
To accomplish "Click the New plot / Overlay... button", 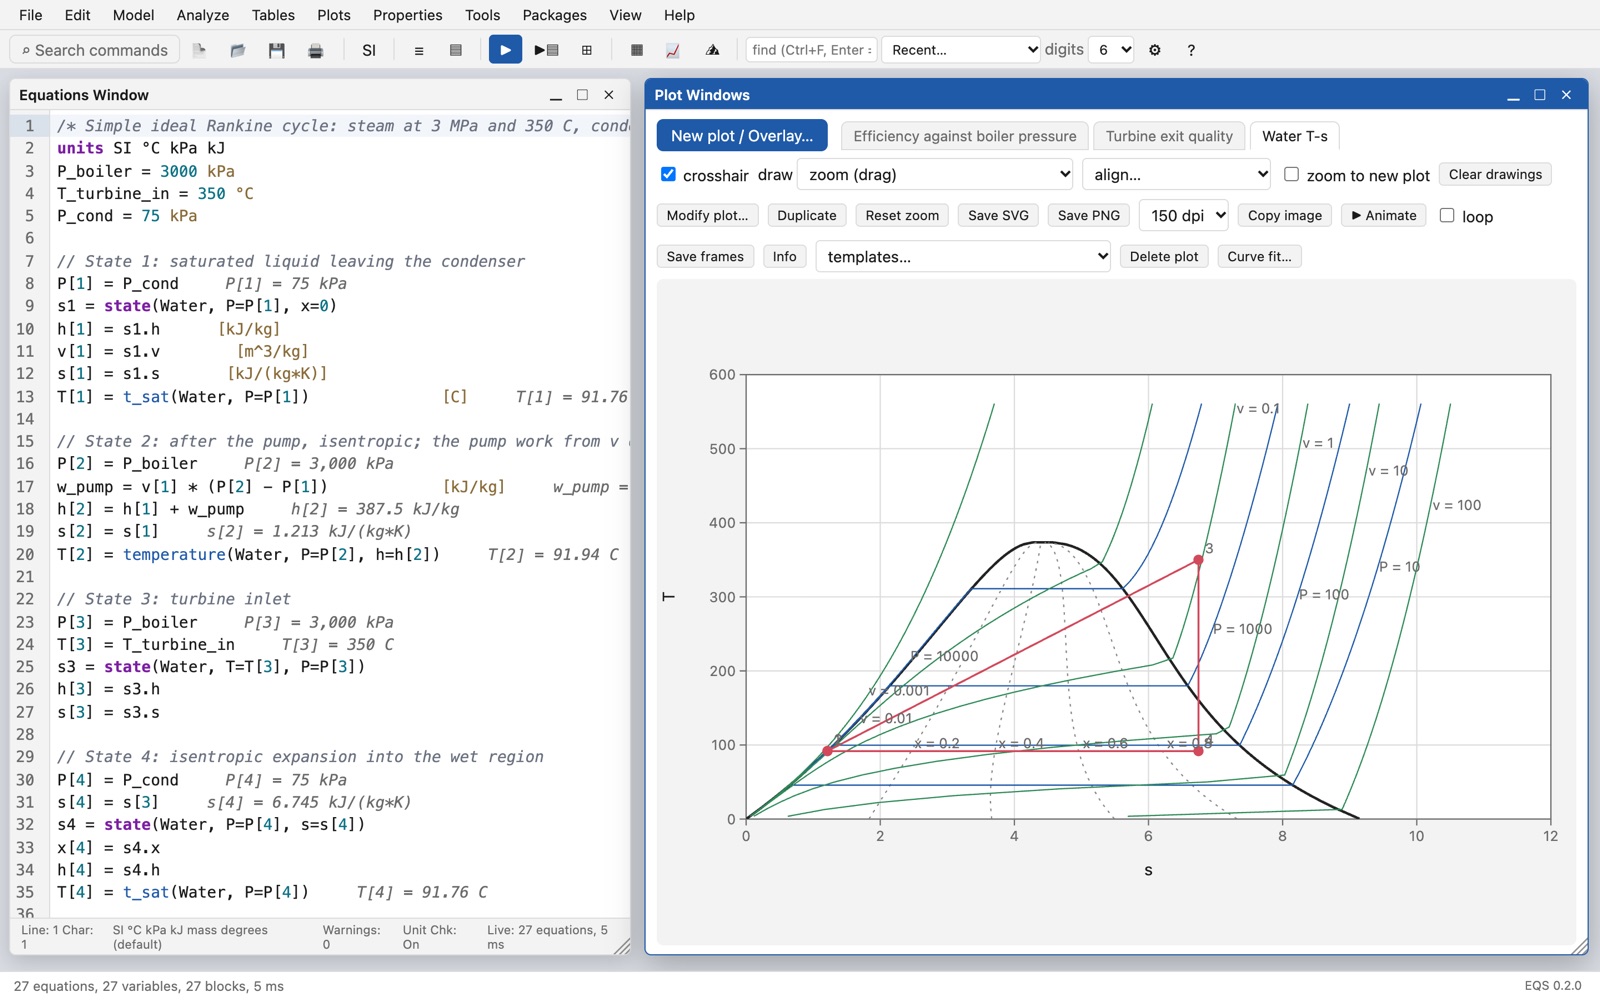I will (742, 136).
